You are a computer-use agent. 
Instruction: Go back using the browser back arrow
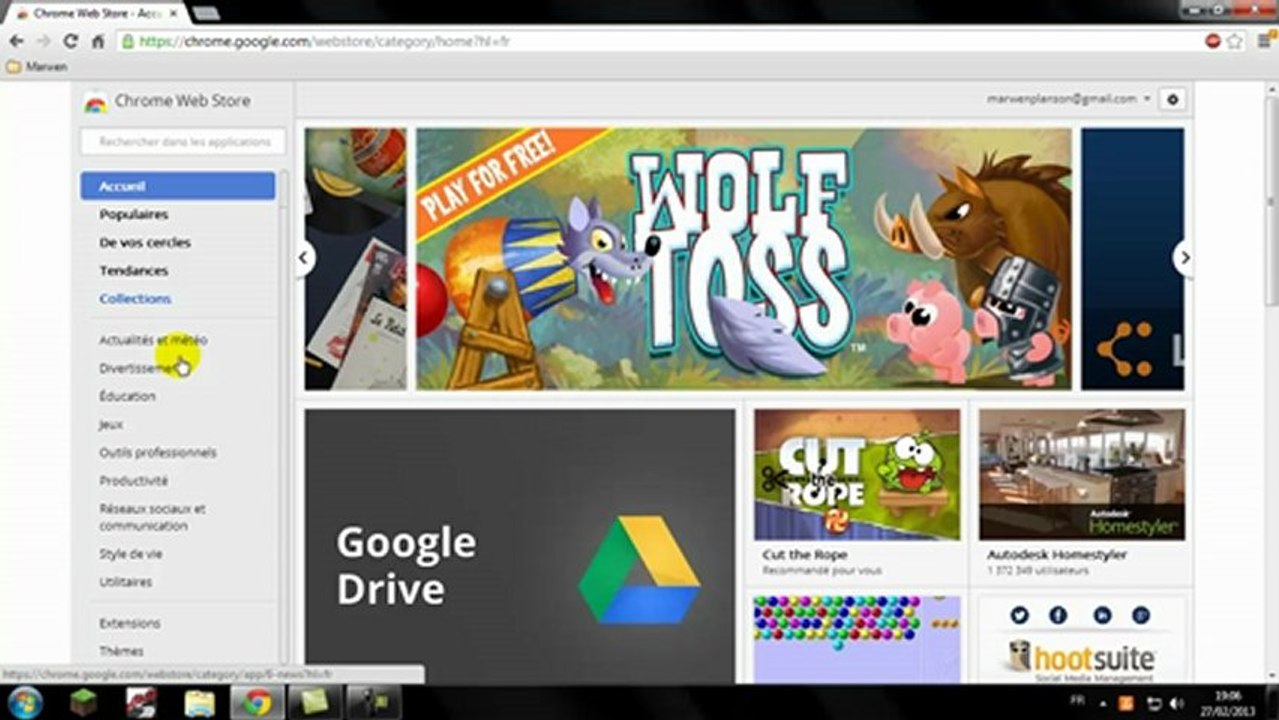tap(17, 41)
